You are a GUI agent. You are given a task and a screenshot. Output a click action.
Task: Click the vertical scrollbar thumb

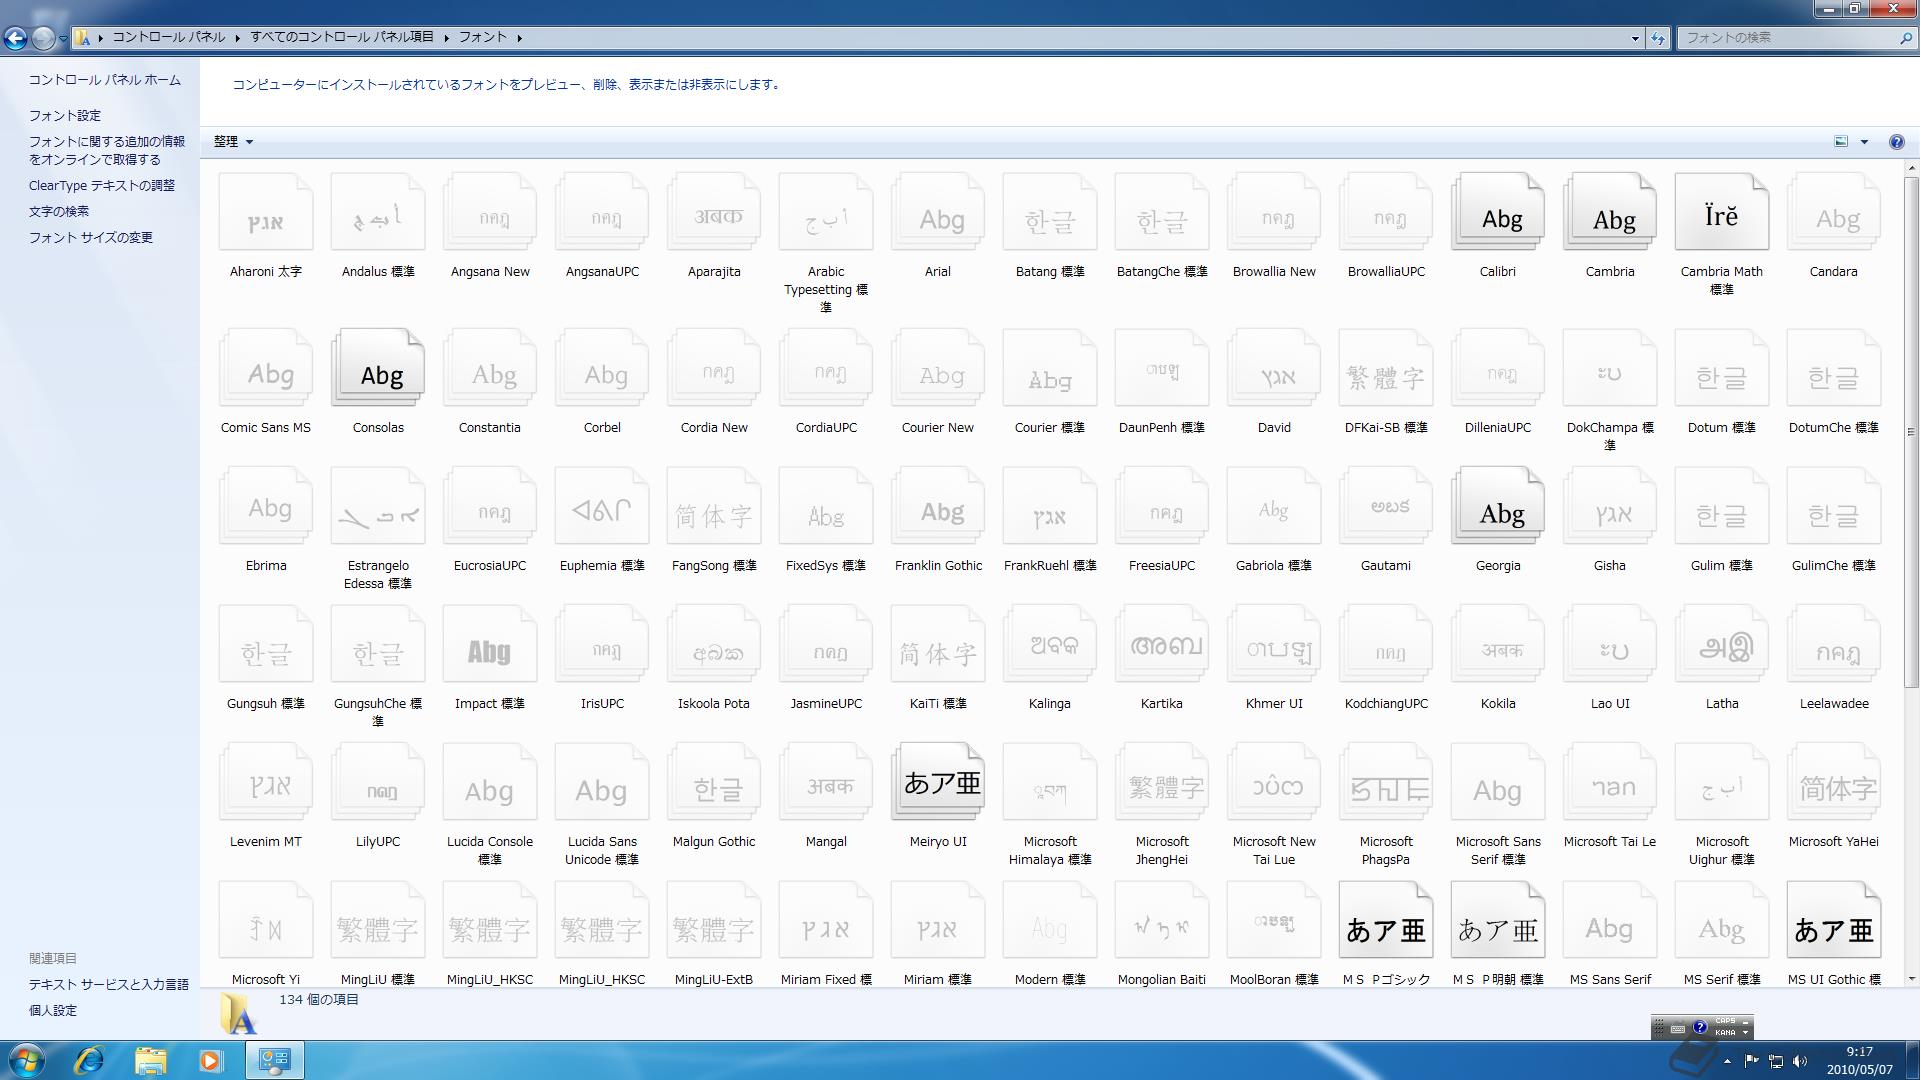click(1911, 432)
